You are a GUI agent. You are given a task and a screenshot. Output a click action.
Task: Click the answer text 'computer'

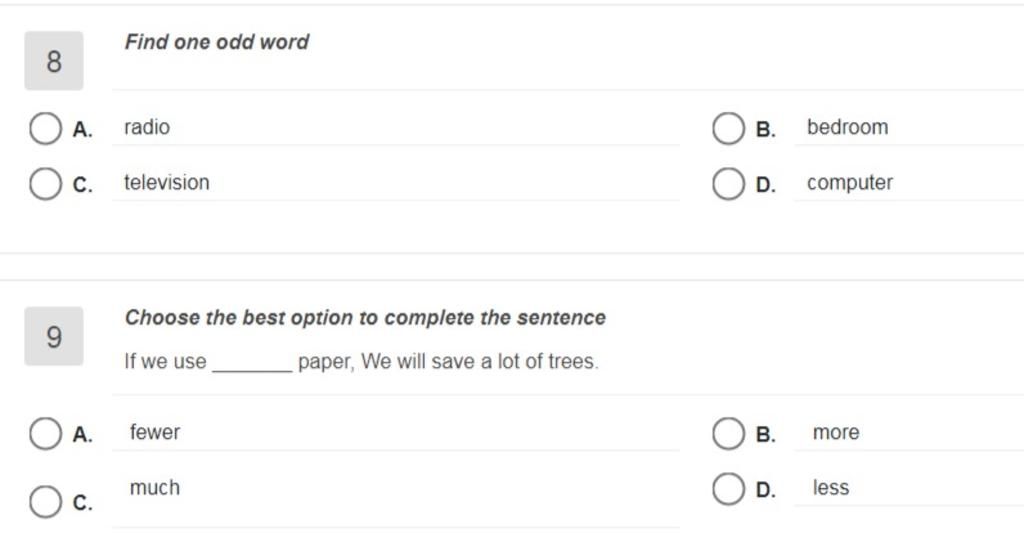pos(850,183)
